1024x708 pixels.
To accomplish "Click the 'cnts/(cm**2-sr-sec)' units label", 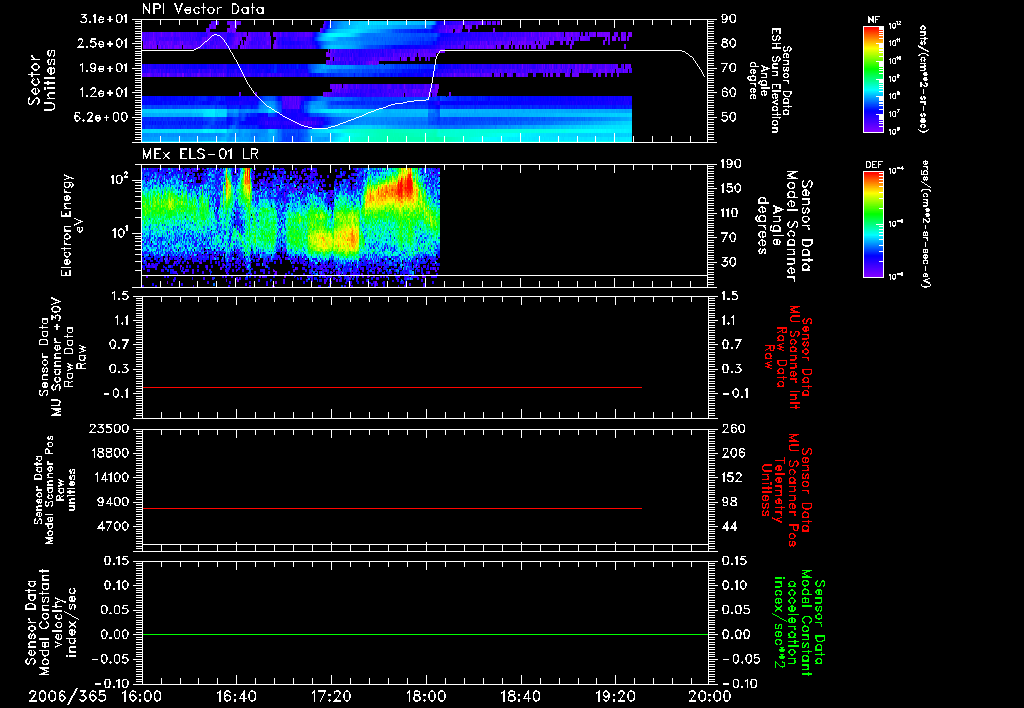I will tap(923, 79).
